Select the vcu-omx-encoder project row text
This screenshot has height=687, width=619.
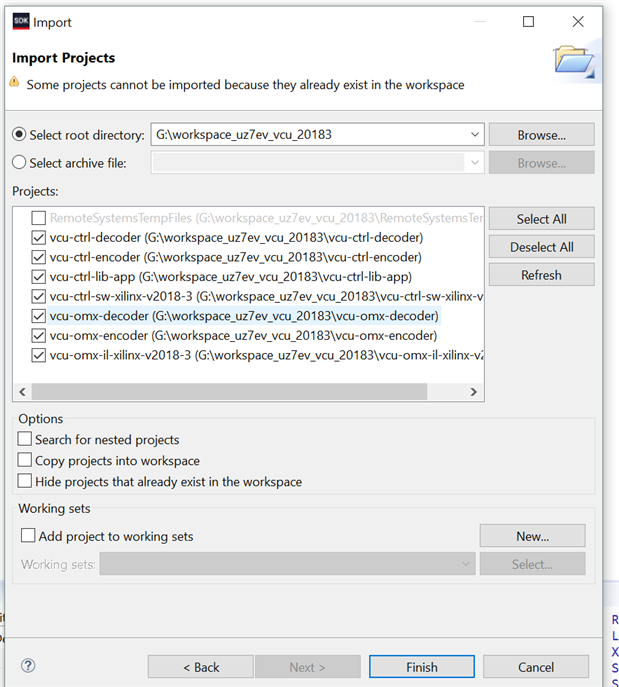point(244,336)
